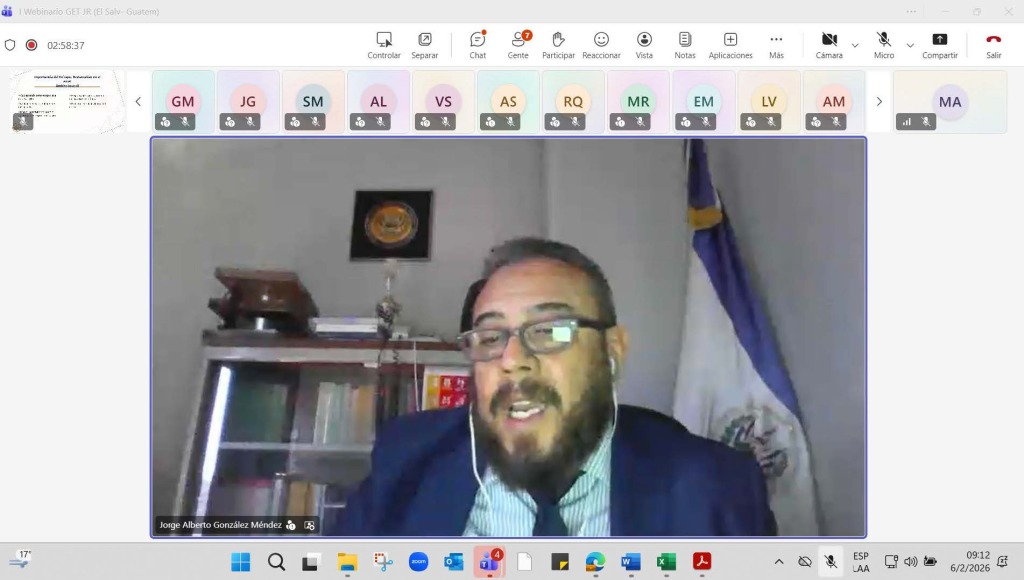Raise hand with Participar button
The image size is (1024, 580).
pyautogui.click(x=558, y=45)
